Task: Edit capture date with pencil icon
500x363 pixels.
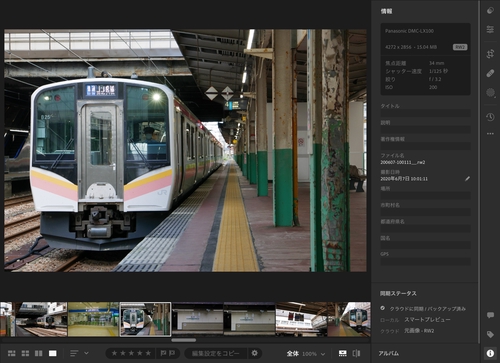Action: tap(467, 179)
